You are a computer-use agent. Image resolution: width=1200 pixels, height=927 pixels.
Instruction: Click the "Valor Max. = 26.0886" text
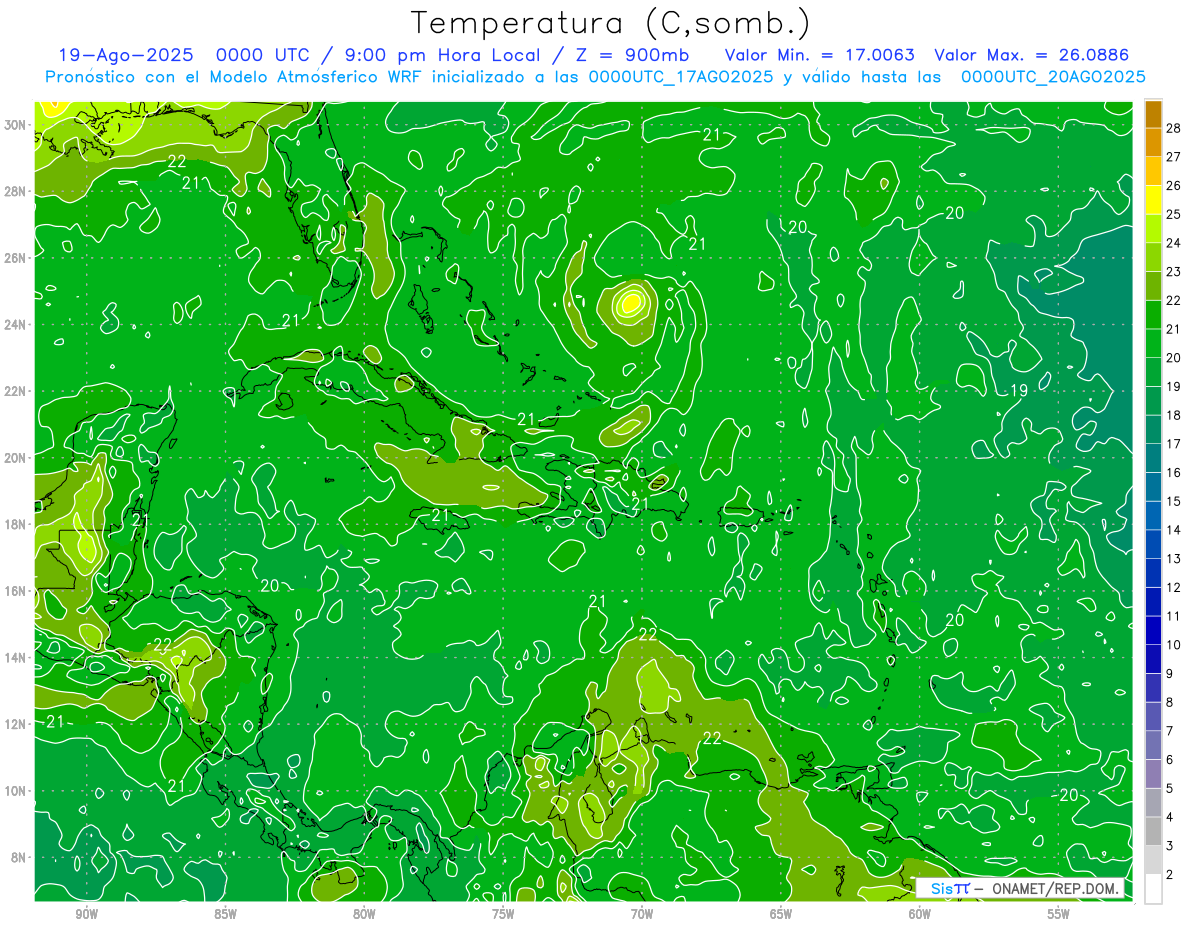coord(1031,55)
